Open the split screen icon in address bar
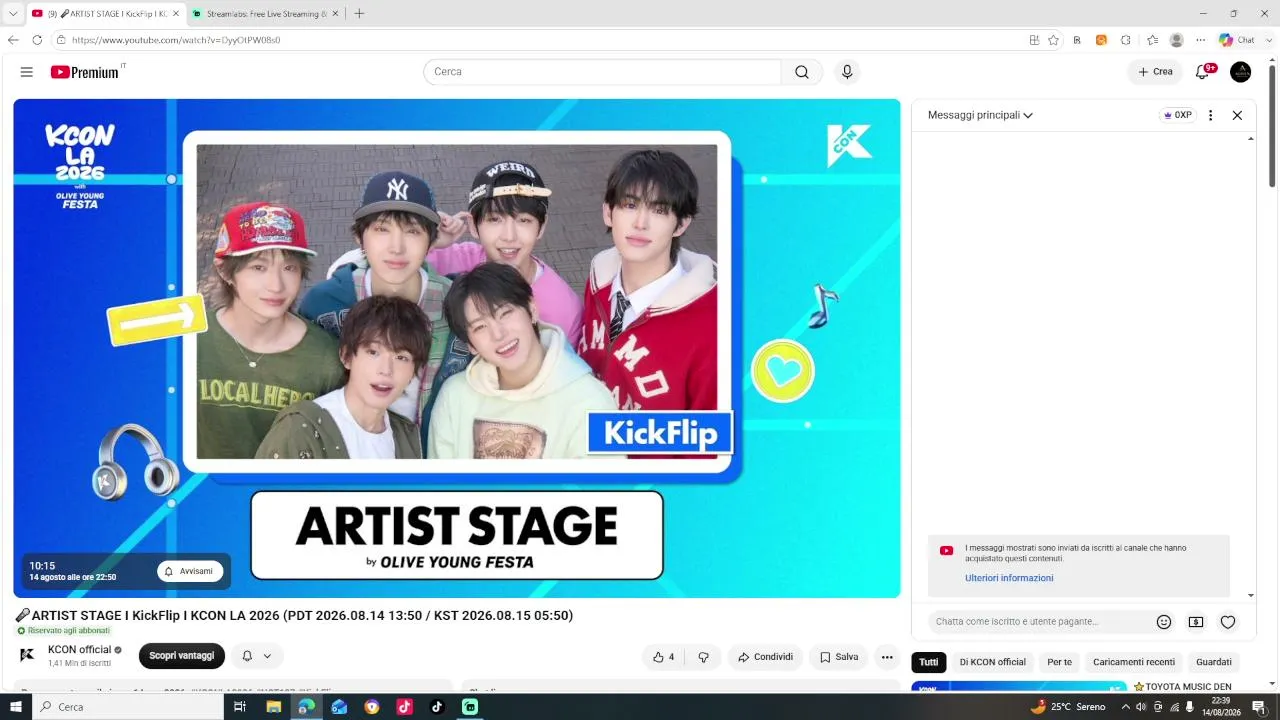 [1034, 40]
